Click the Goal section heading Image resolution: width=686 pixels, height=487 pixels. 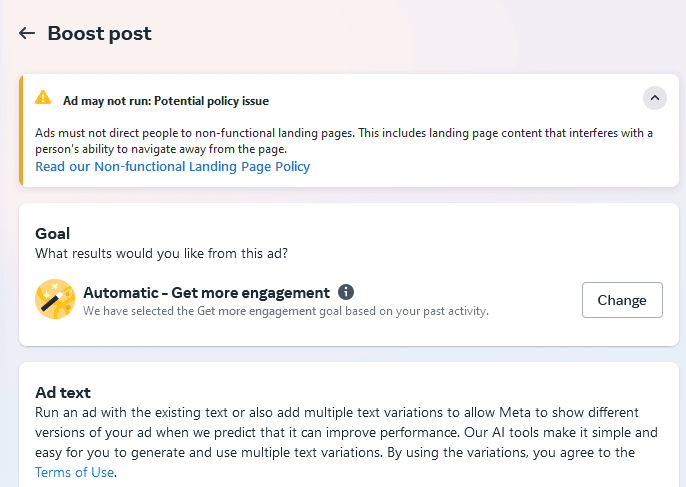pyautogui.click(x=52, y=234)
